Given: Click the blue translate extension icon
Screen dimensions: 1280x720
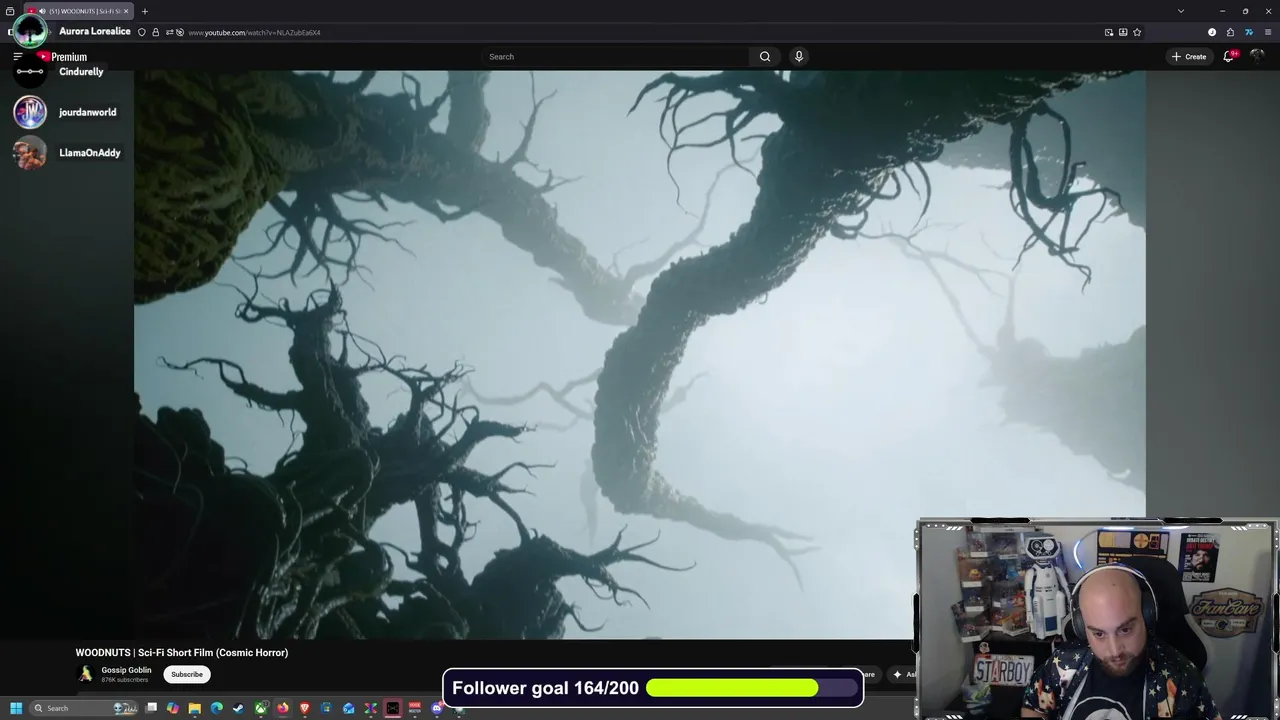Looking at the screenshot, I should click(1248, 33).
